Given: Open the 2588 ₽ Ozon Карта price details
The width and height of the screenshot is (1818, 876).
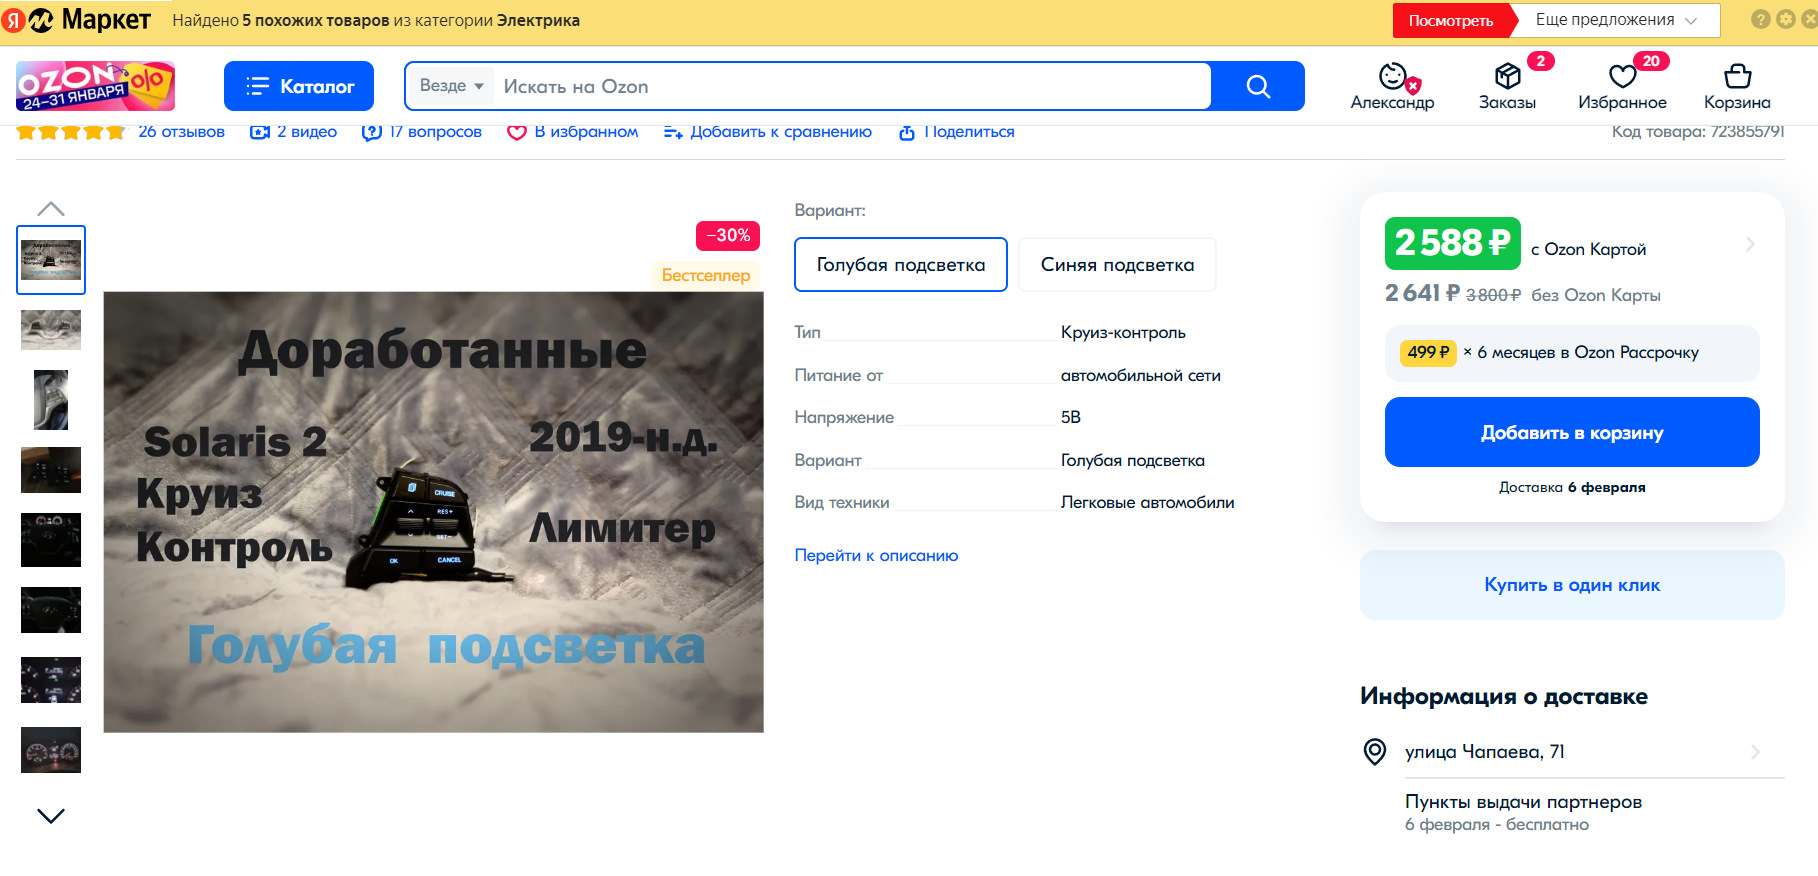Looking at the screenshot, I should coord(1570,244).
